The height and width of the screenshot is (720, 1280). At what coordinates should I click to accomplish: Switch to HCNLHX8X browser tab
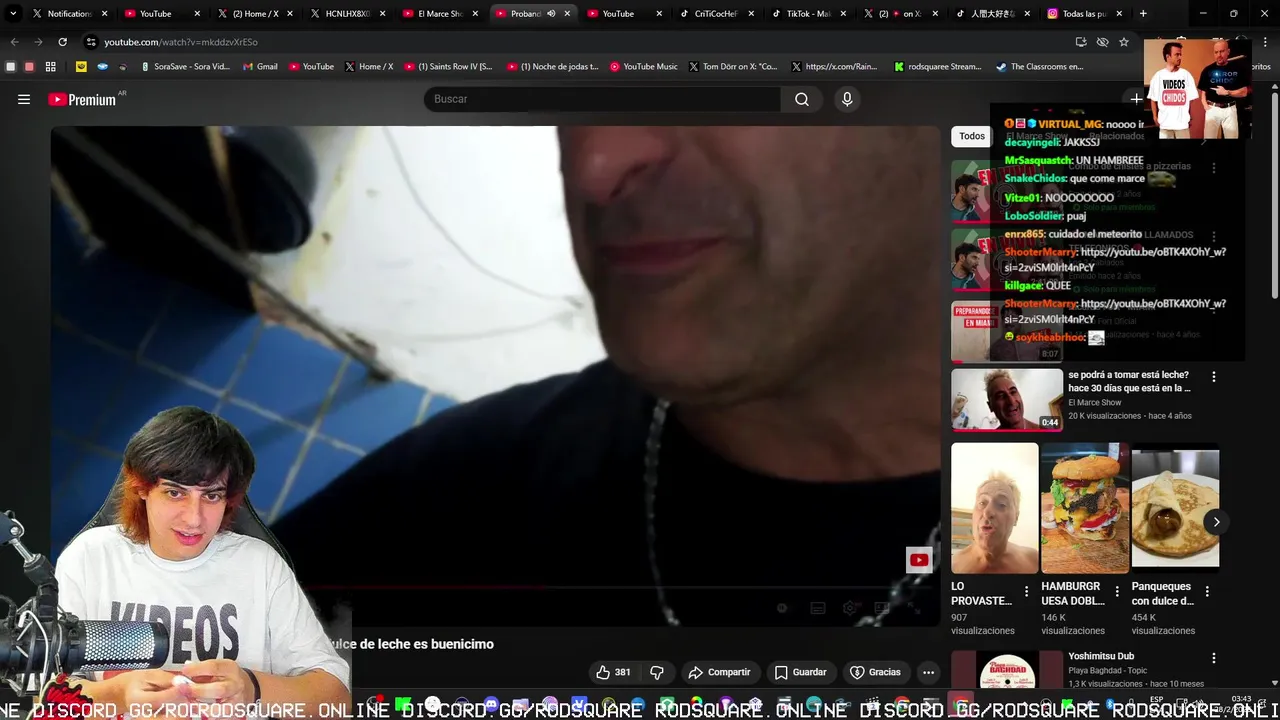tap(348, 14)
